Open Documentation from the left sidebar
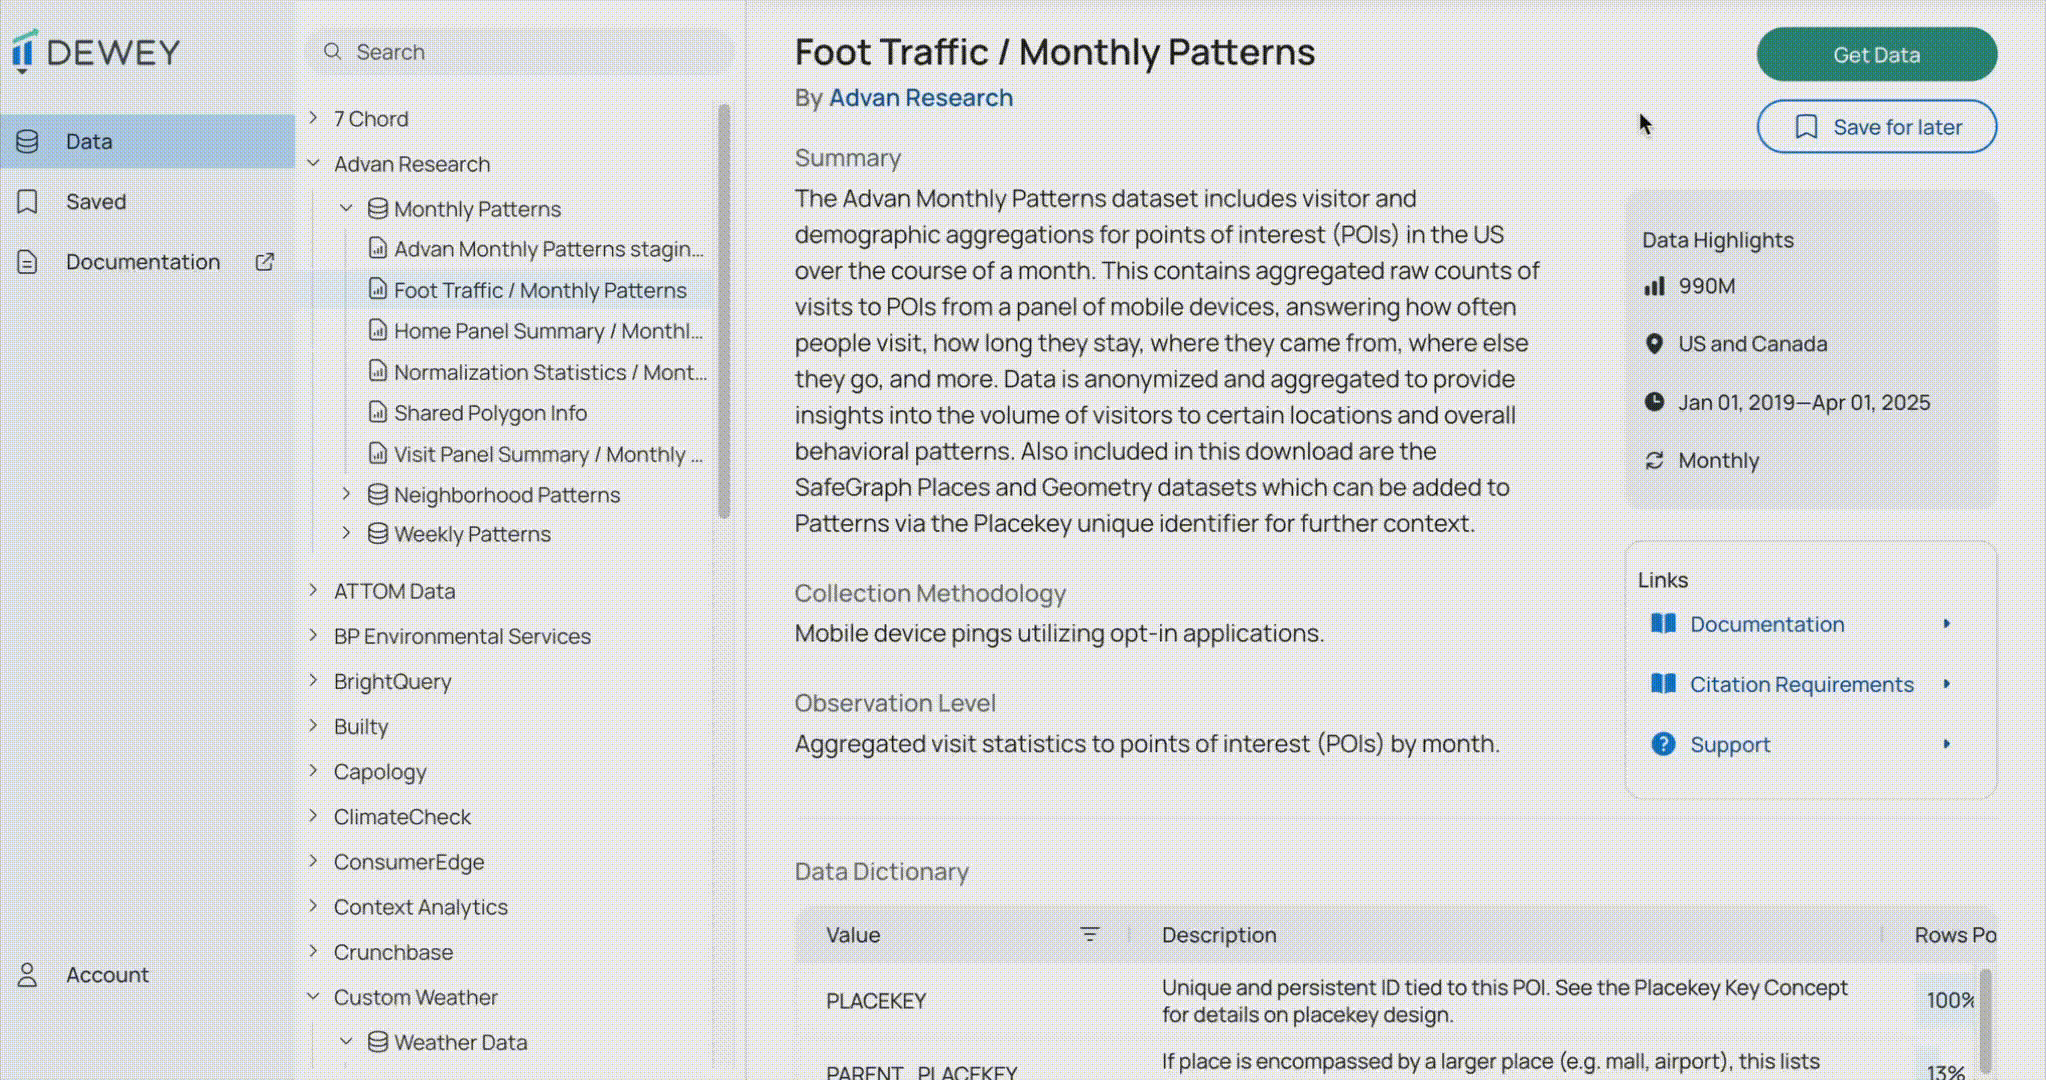The image size is (2046, 1080). click(147, 261)
